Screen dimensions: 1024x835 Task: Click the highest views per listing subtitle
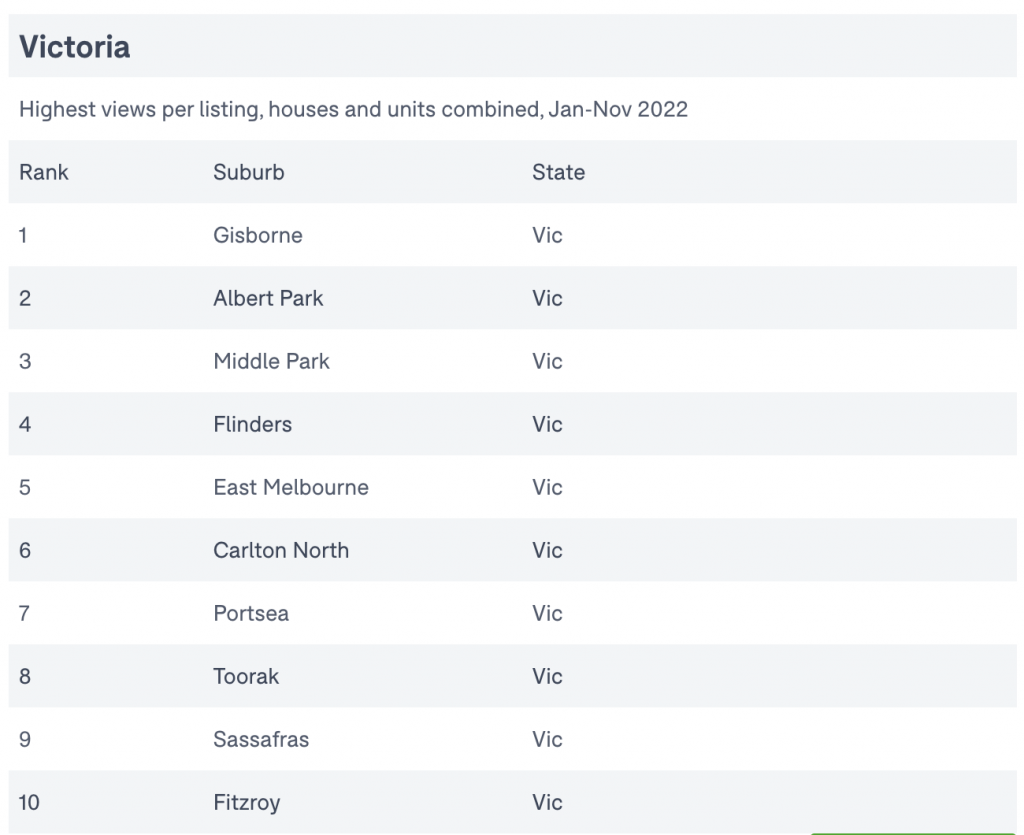point(353,109)
